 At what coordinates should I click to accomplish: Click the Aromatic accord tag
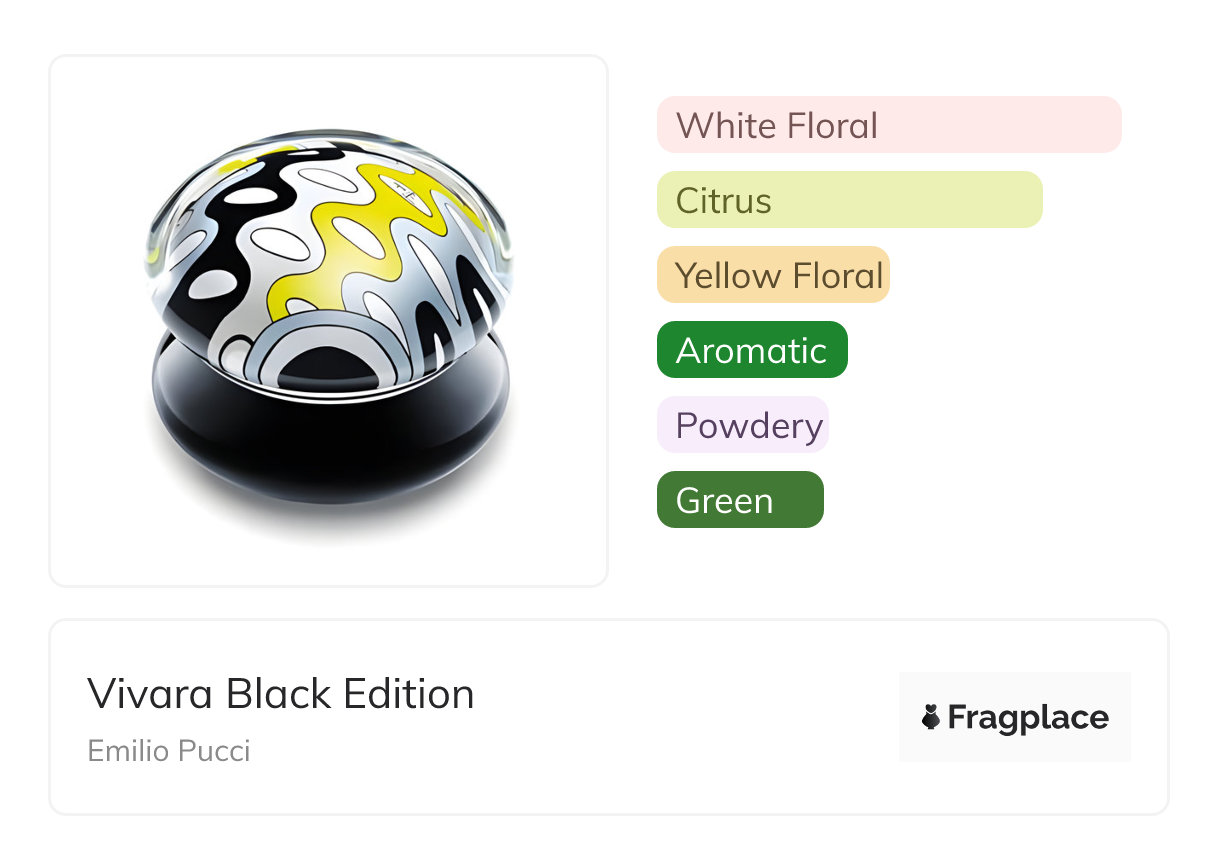(751, 350)
